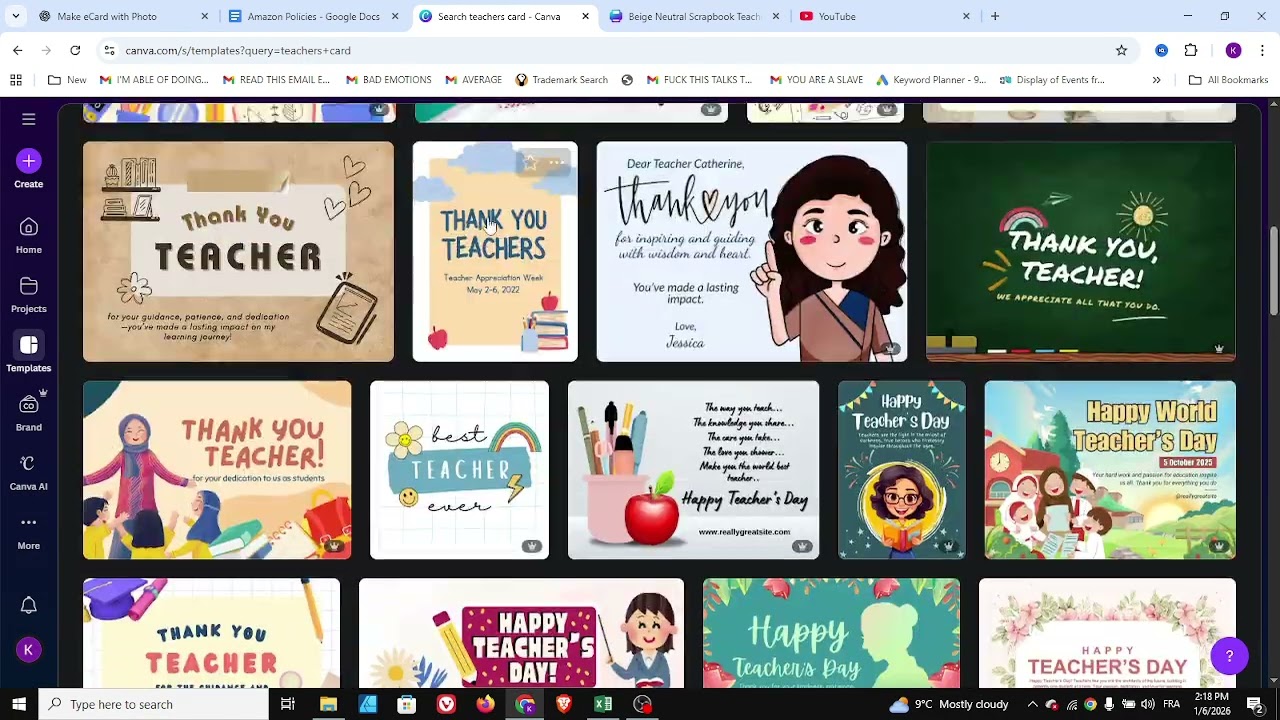
Task: Expand the hidden bookmarks chevron
Action: pos(1156,80)
